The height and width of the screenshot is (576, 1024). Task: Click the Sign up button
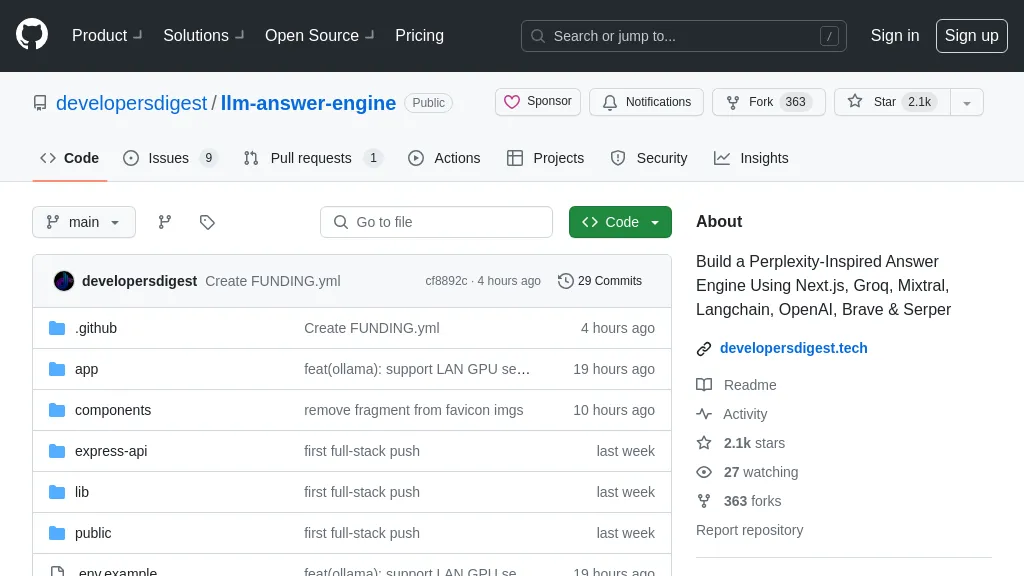tap(971, 36)
